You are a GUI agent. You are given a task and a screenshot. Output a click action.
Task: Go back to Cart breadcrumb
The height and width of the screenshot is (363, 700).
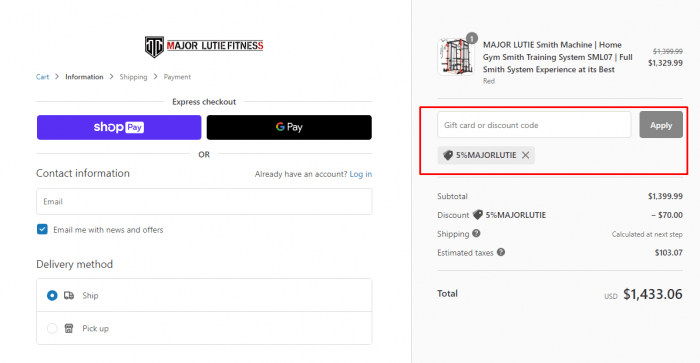click(x=42, y=77)
